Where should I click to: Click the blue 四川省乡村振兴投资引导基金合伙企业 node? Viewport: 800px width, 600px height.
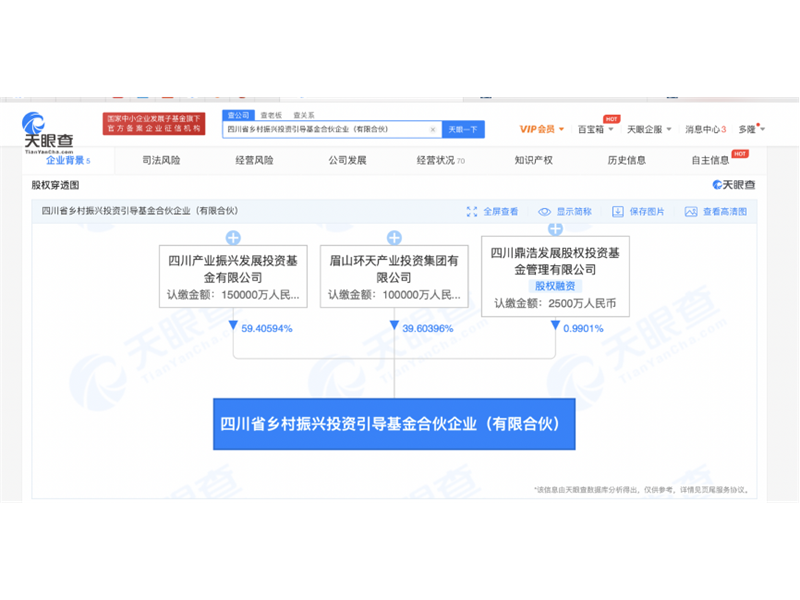[x=394, y=424]
